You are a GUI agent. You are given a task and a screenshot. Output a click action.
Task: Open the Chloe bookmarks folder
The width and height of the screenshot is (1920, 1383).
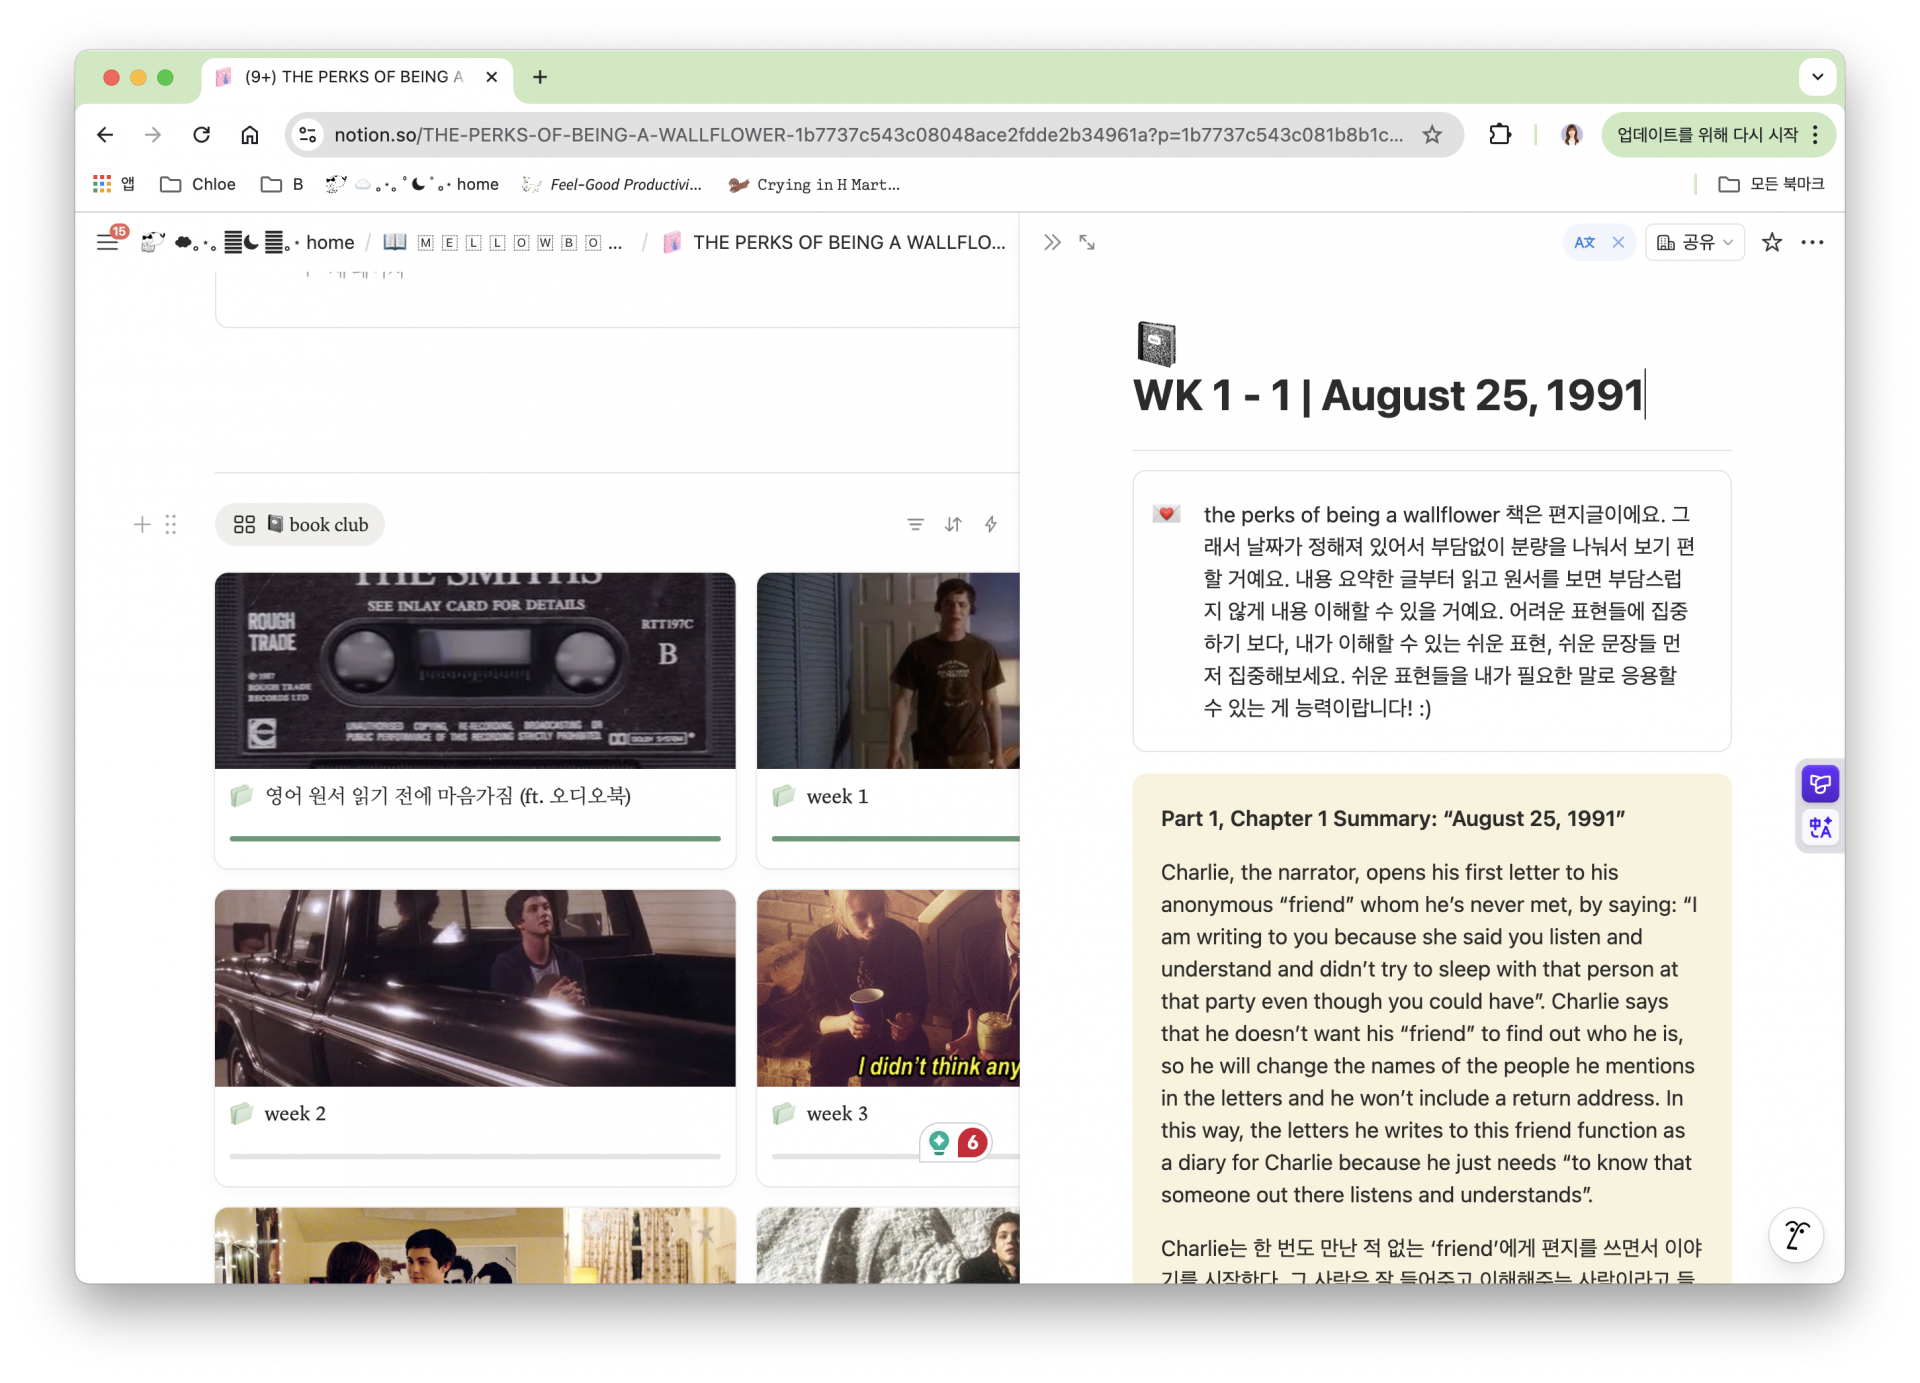click(x=198, y=184)
